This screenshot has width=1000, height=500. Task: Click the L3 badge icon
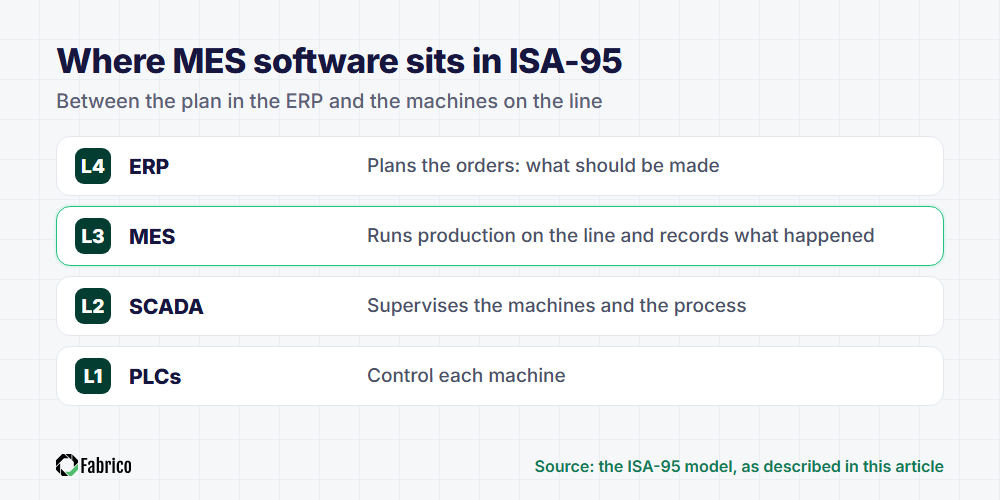93,236
